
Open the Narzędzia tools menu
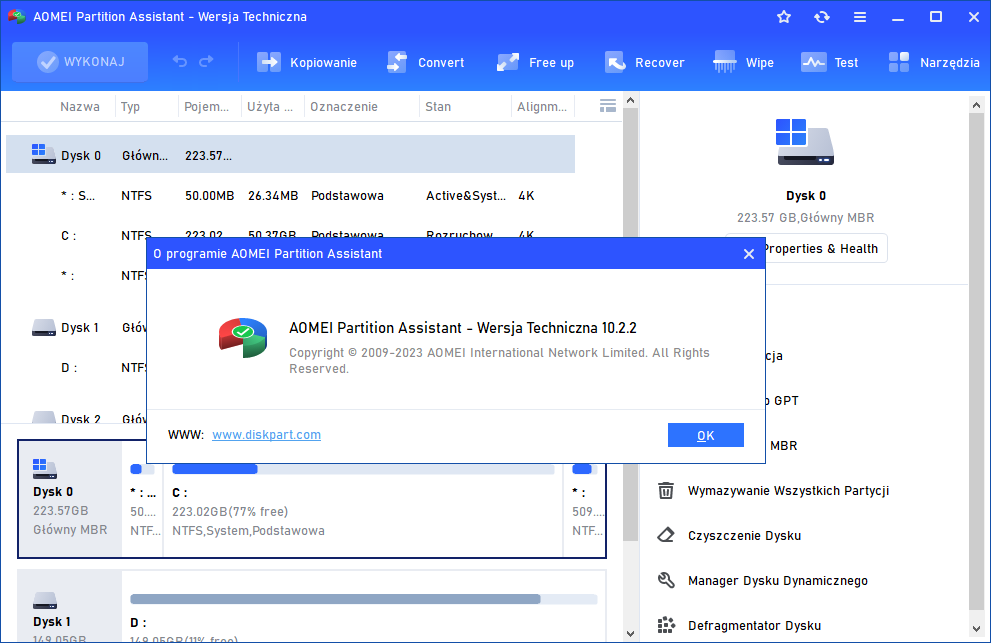tap(933, 62)
